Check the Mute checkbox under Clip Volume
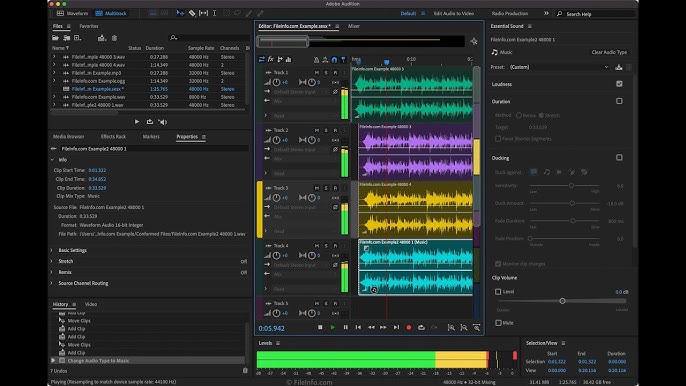 498,323
